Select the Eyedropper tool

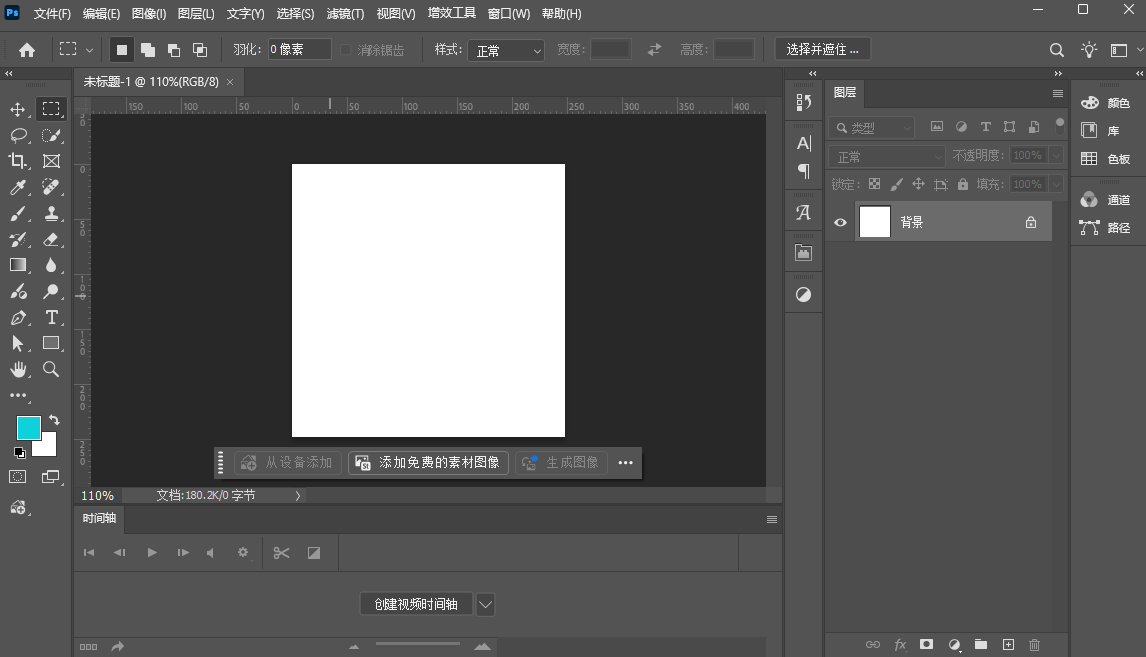pos(18,187)
